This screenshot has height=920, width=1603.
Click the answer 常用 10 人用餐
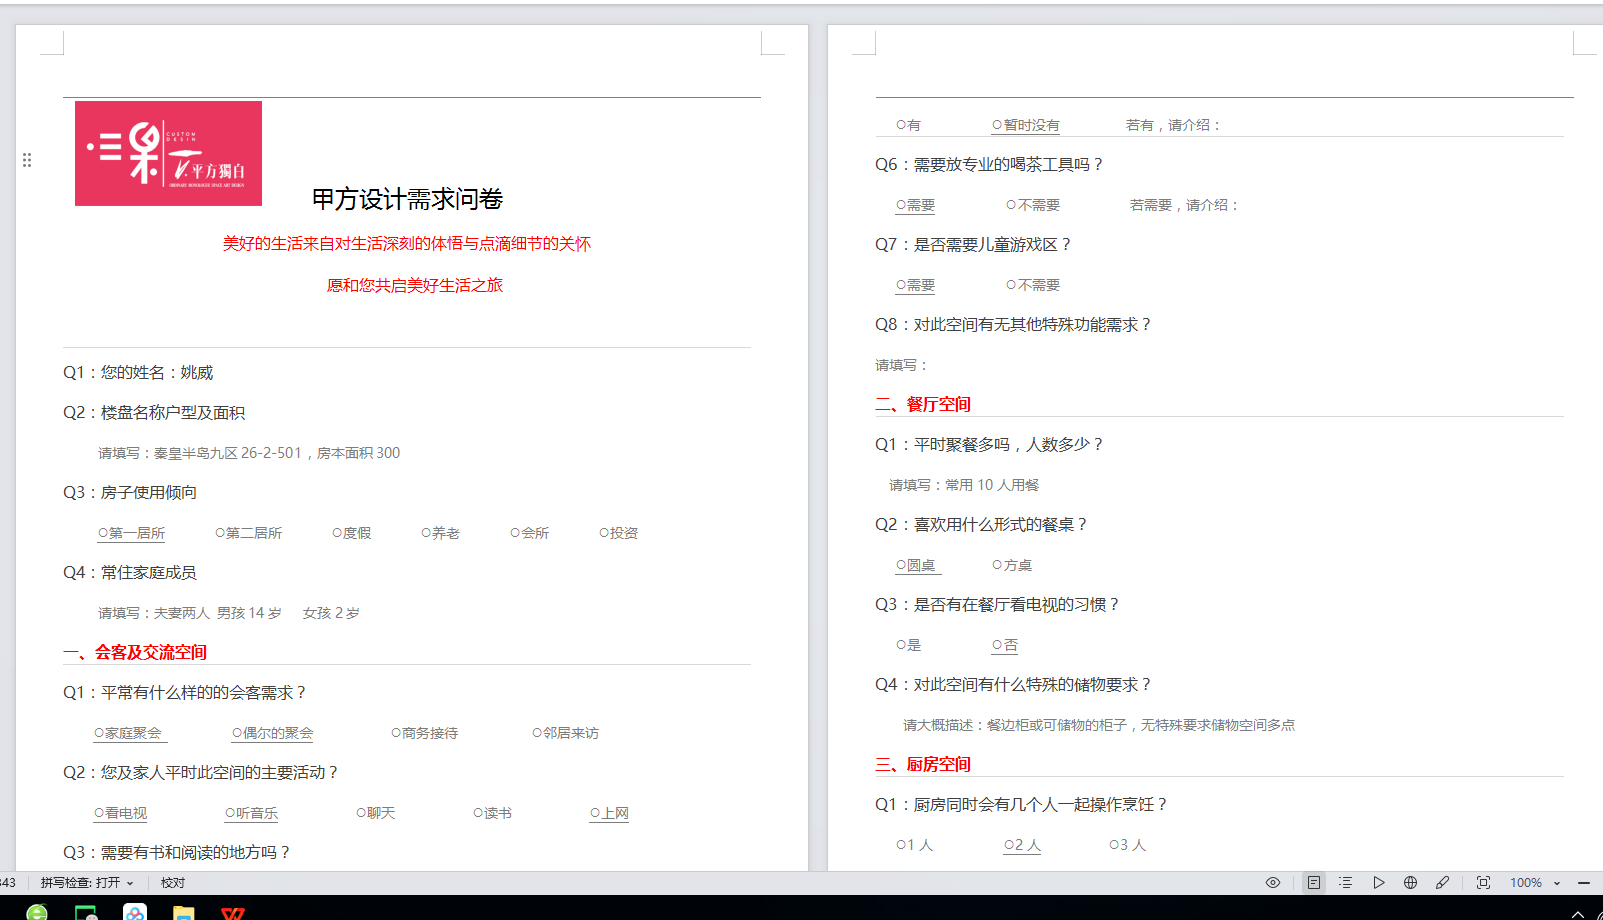tap(993, 485)
